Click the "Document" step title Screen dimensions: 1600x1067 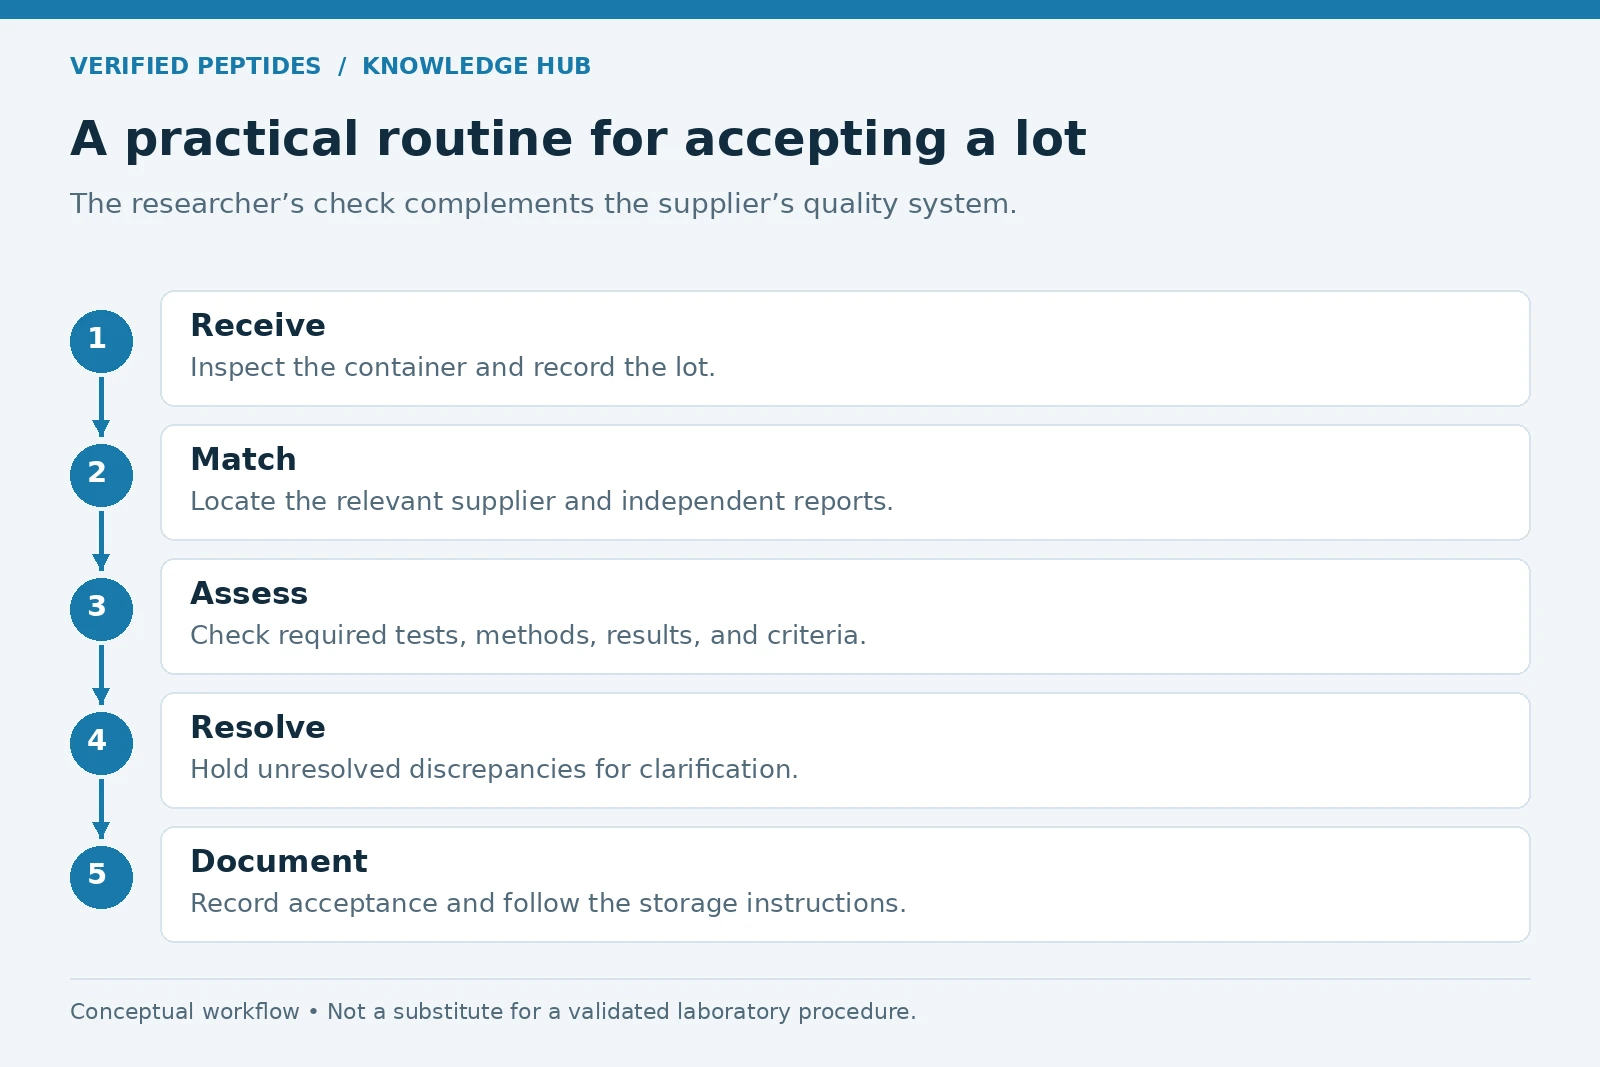pyautogui.click(x=279, y=862)
